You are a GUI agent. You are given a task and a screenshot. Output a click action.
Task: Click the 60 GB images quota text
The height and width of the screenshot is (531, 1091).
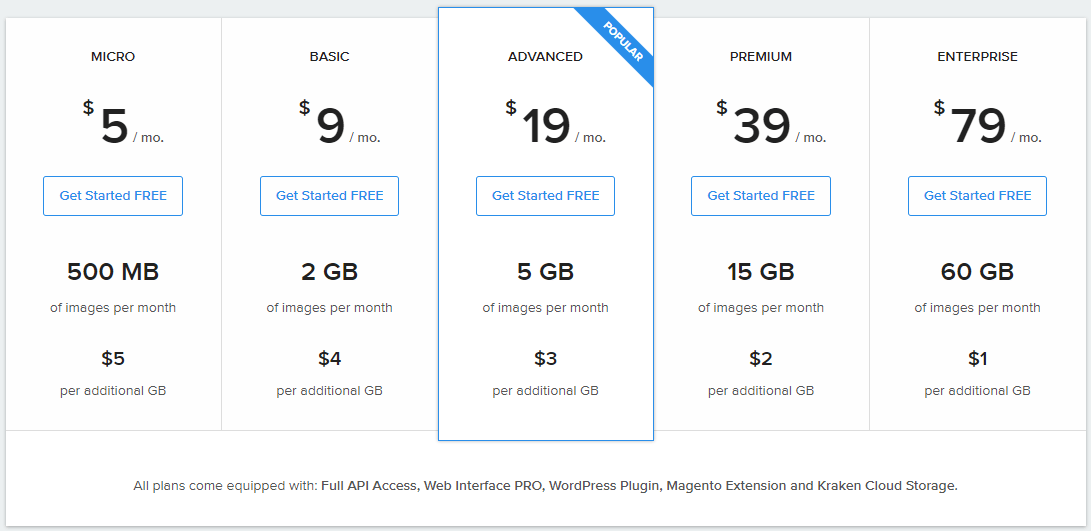pos(977,271)
